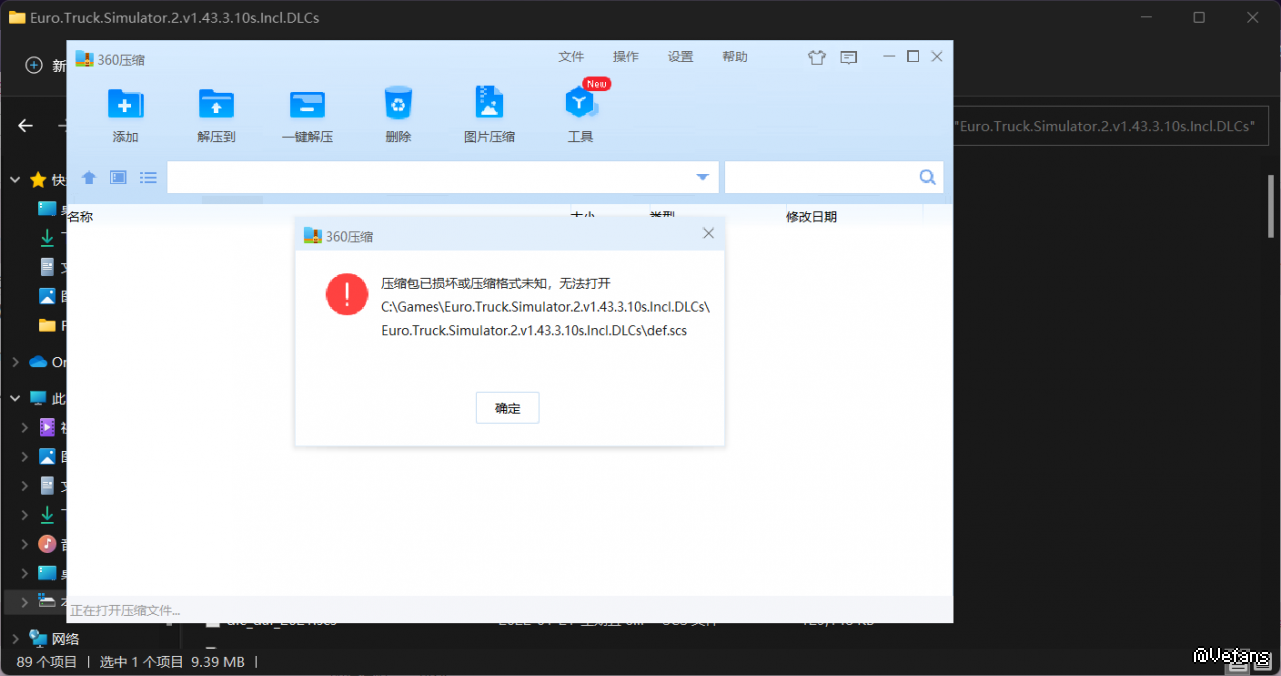Click the archive path text in the error dialog

pyautogui.click(x=545, y=318)
